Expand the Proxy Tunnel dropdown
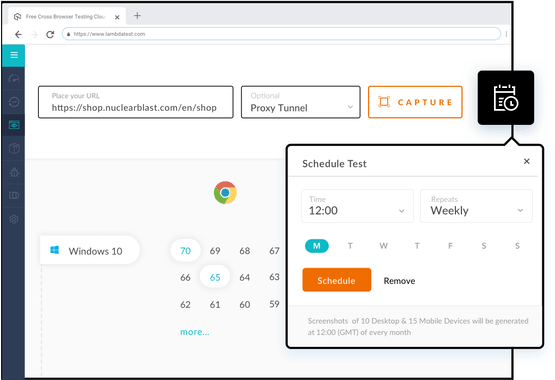This screenshot has width=555, height=380. coord(301,102)
